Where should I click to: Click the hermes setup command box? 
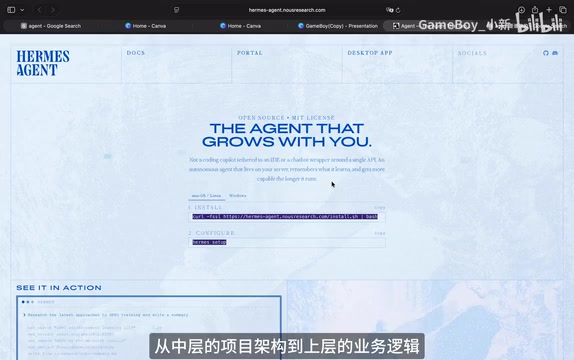tap(287, 242)
